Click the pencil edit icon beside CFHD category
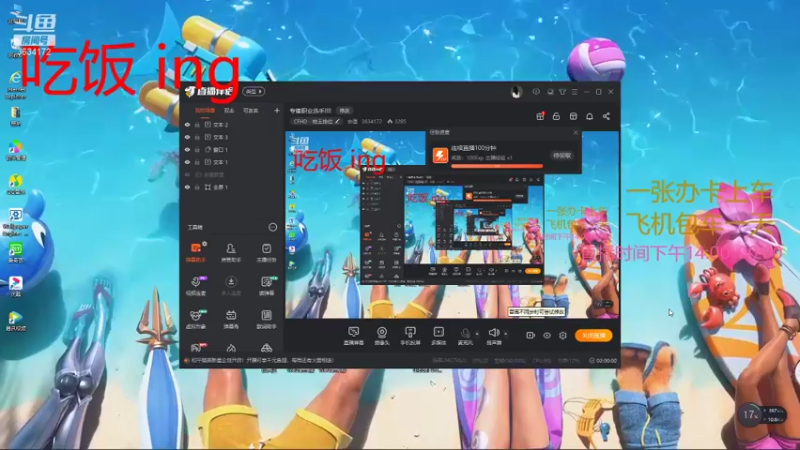 click(x=337, y=121)
